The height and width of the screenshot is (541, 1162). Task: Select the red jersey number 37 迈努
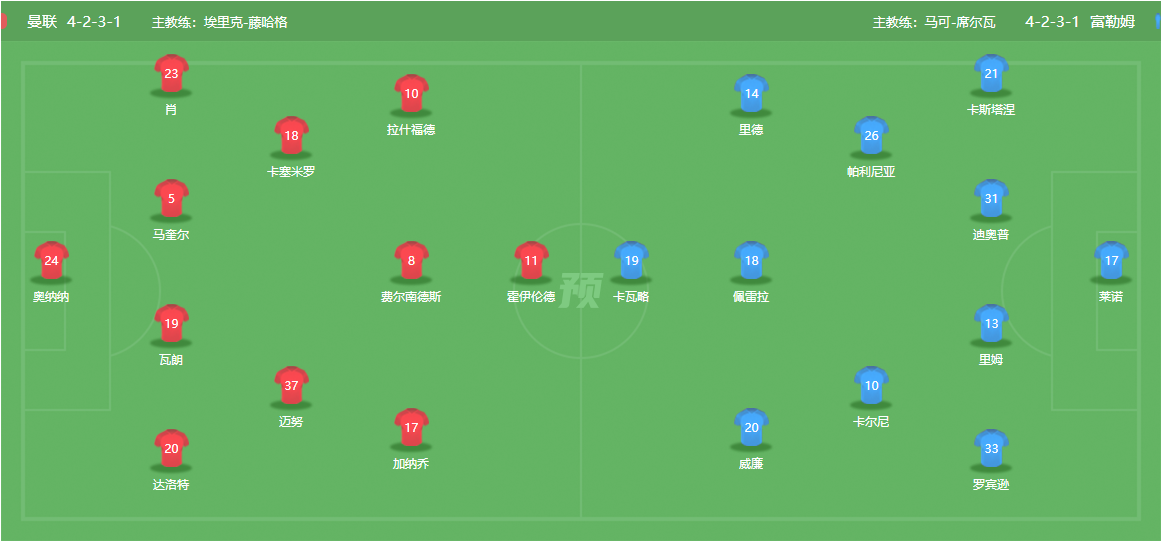[x=291, y=385]
